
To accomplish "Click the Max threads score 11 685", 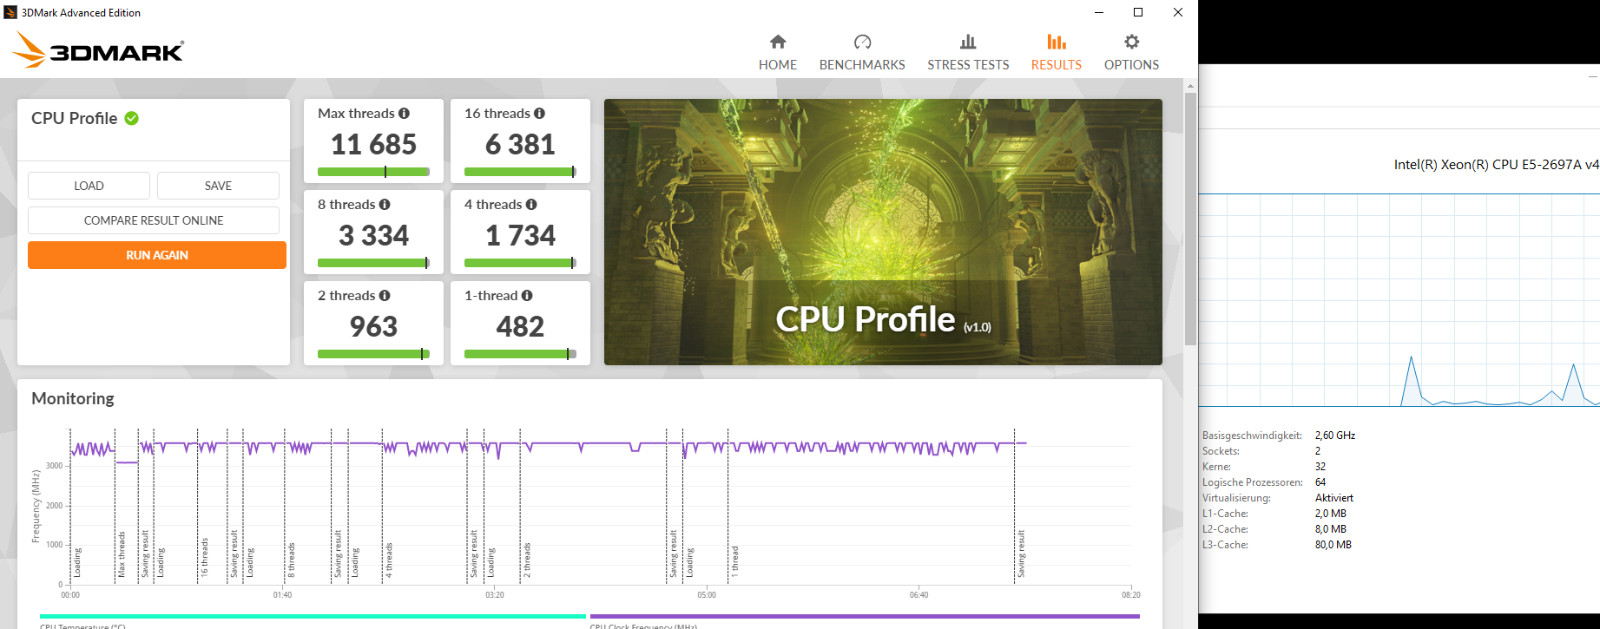I will tap(373, 145).
